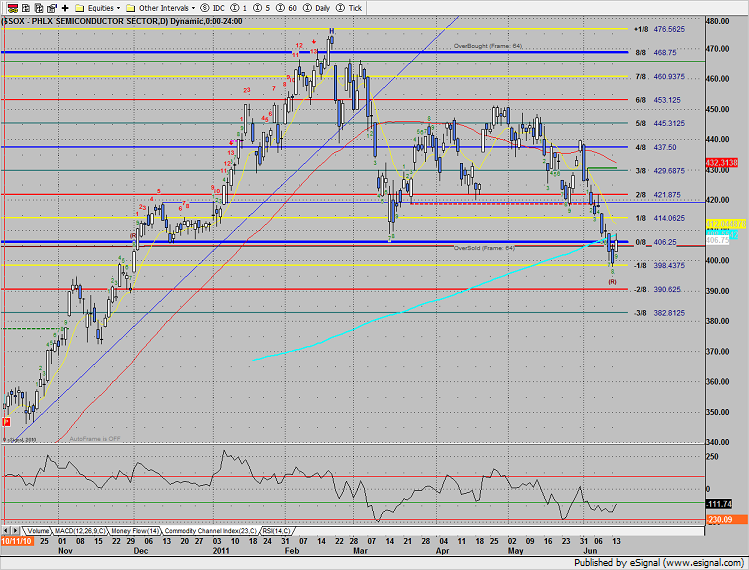This screenshot has height=570, width=749.
Task: Click the 0/8 406.25 level label
Action: (x=656, y=242)
